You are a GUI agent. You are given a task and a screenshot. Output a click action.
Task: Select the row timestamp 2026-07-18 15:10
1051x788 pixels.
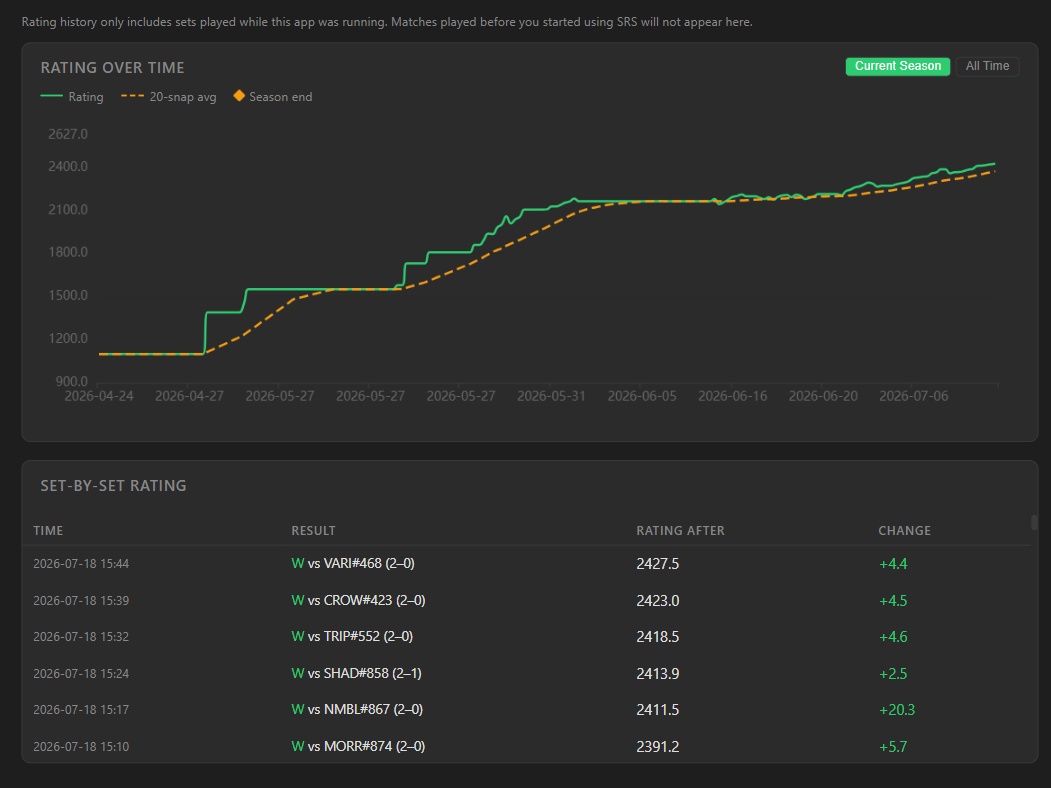[81, 747]
